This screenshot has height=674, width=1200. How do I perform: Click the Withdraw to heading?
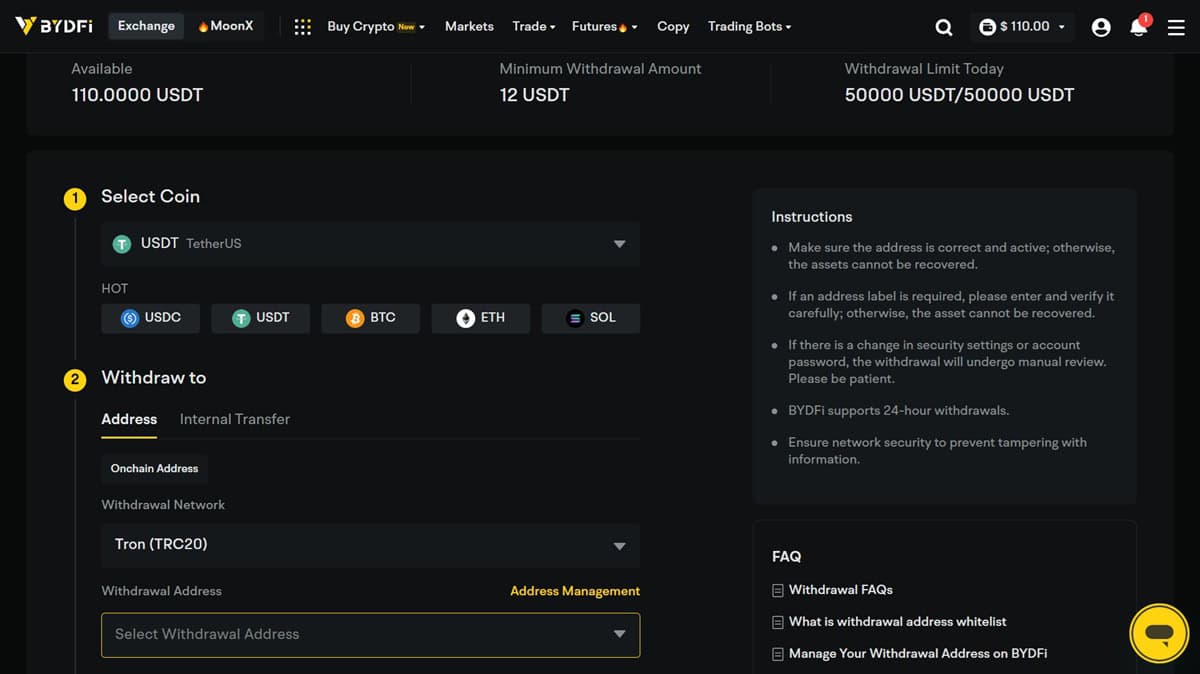(x=154, y=378)
